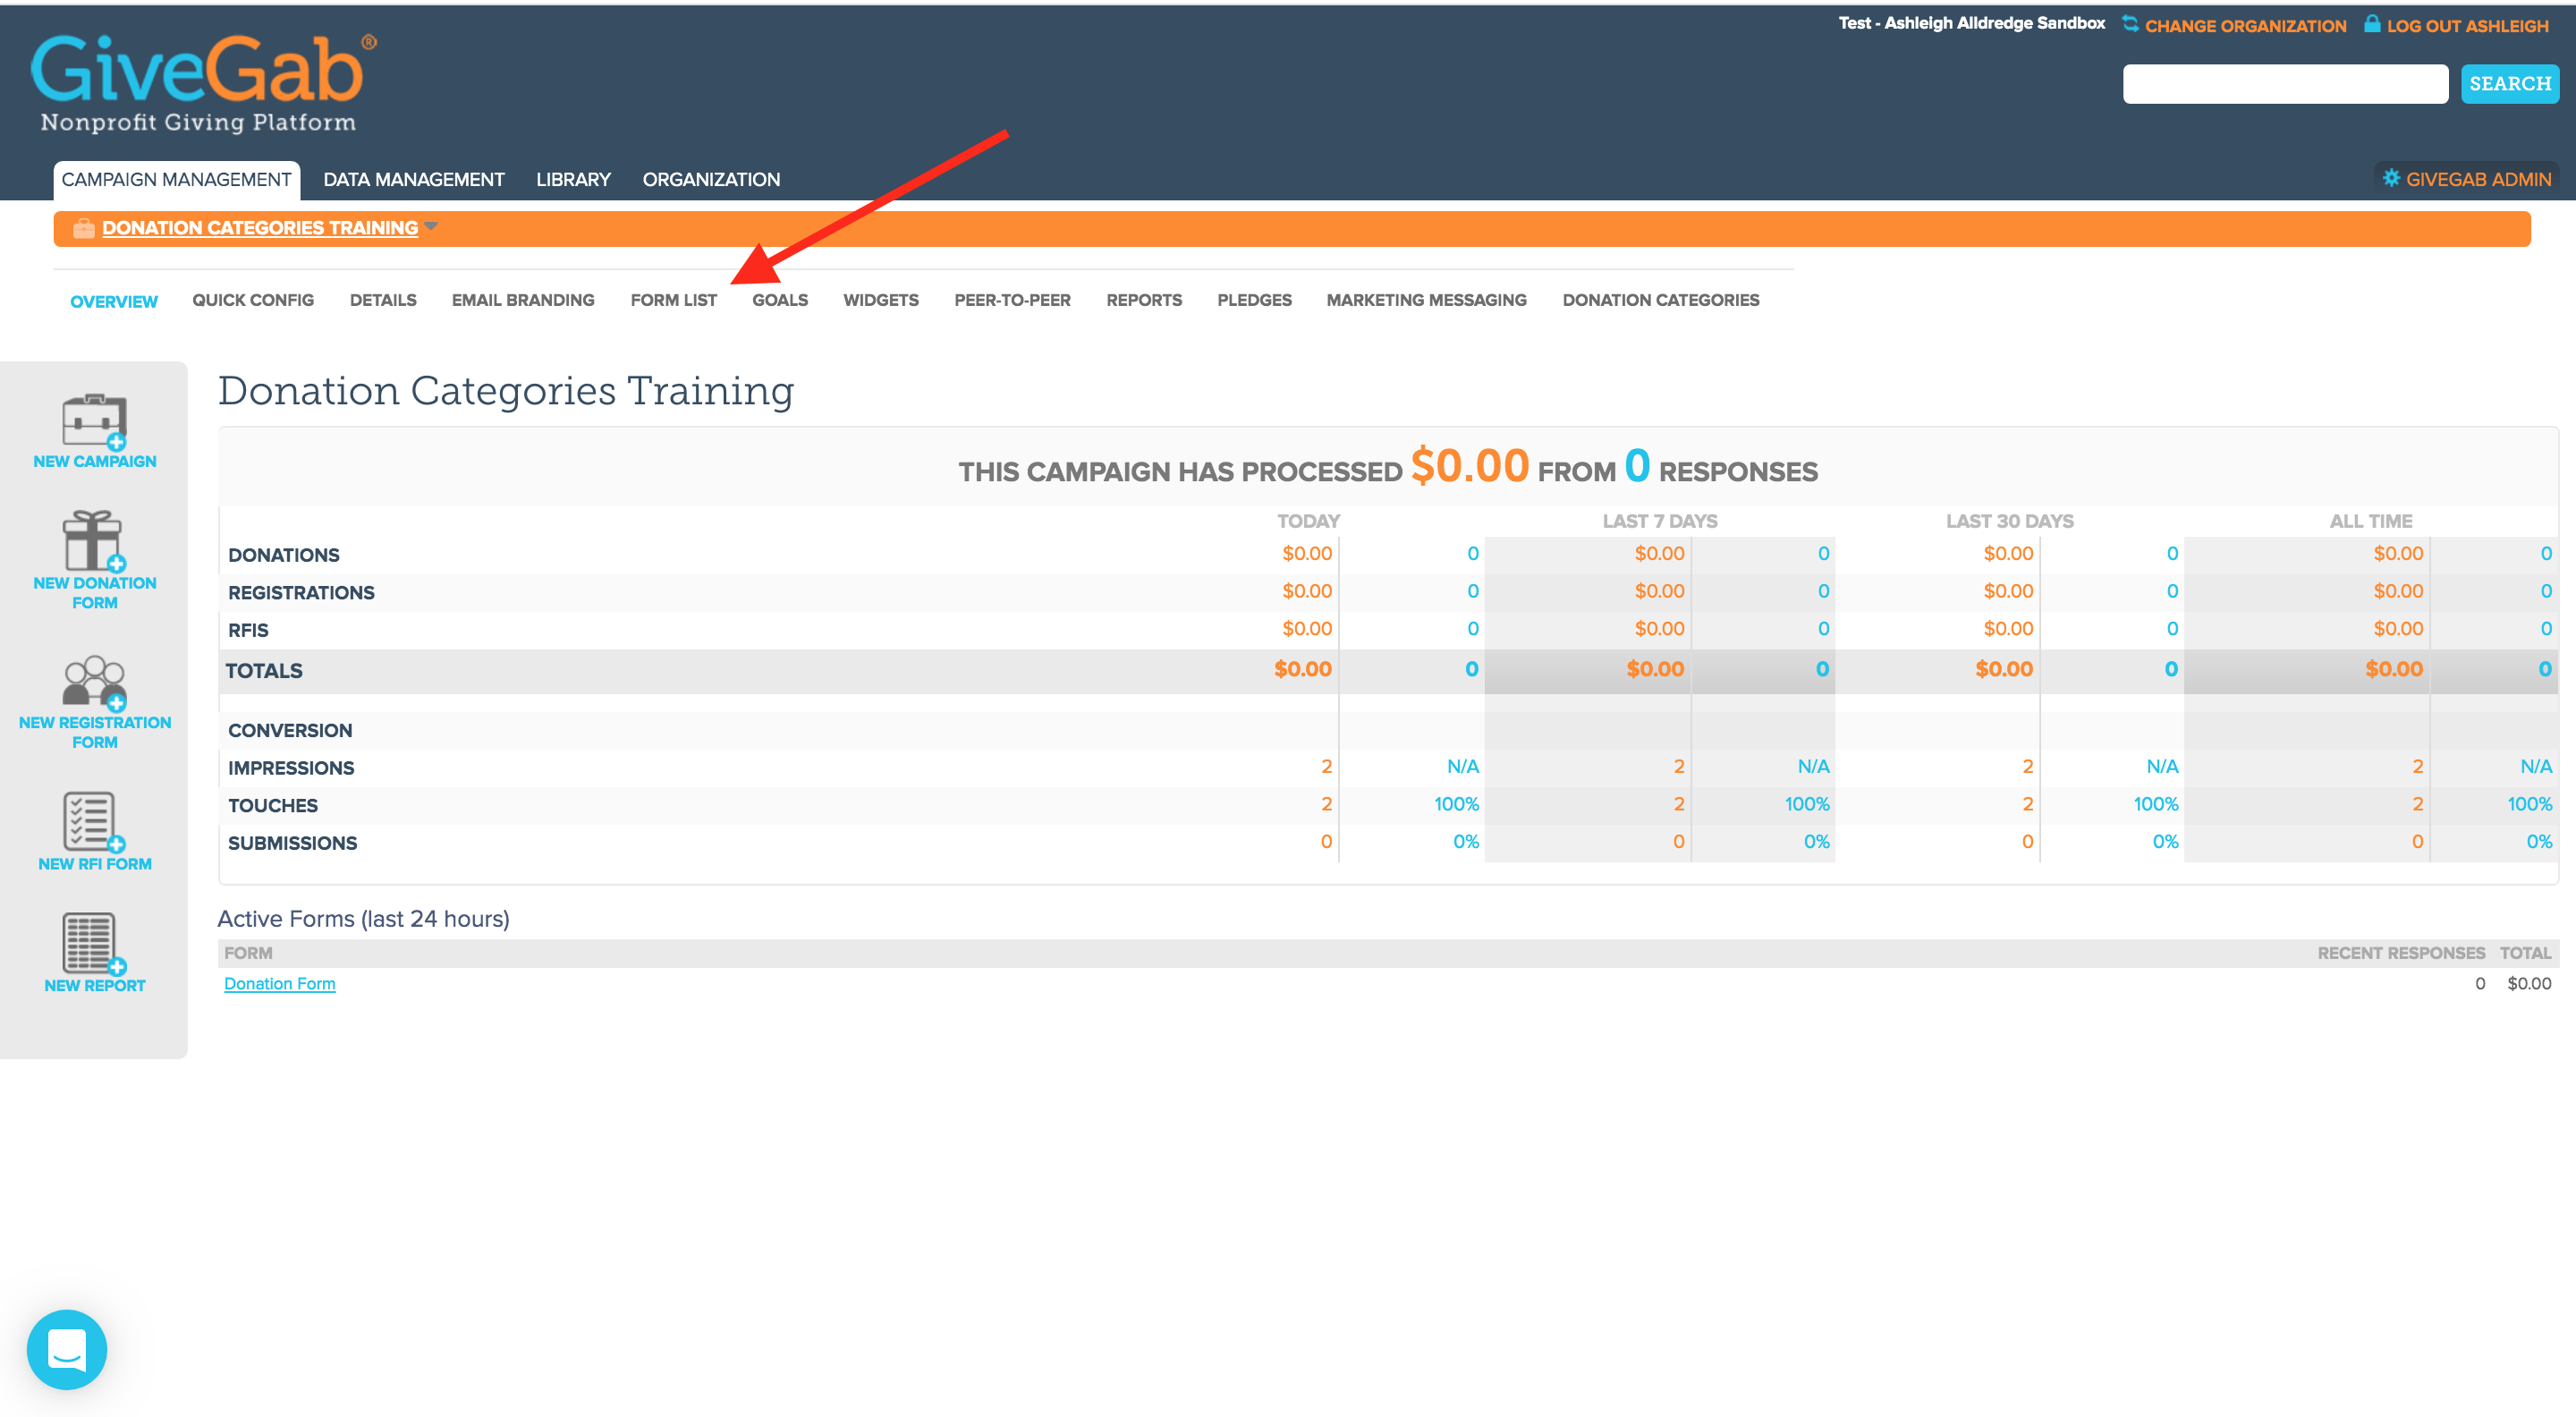This screenshot has width=2576, height=1417.
Task: Click the Registrations row label
Action: tap(301, 593)
